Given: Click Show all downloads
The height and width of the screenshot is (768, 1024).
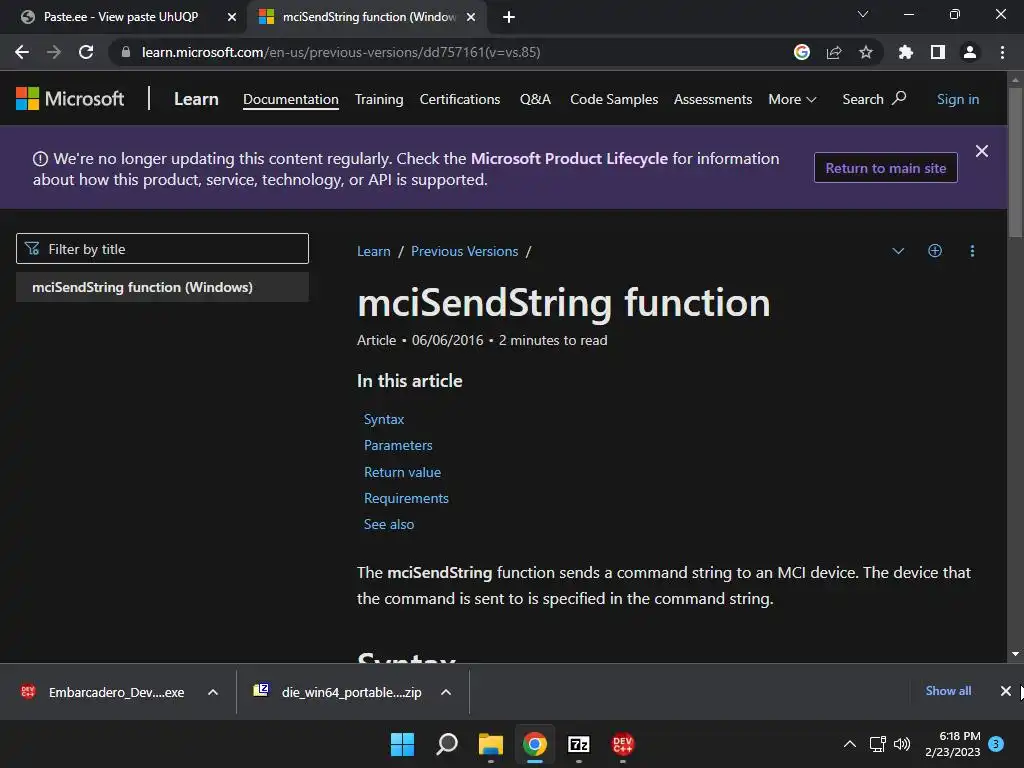Looking at the screenshot, I should click(948, 691).
